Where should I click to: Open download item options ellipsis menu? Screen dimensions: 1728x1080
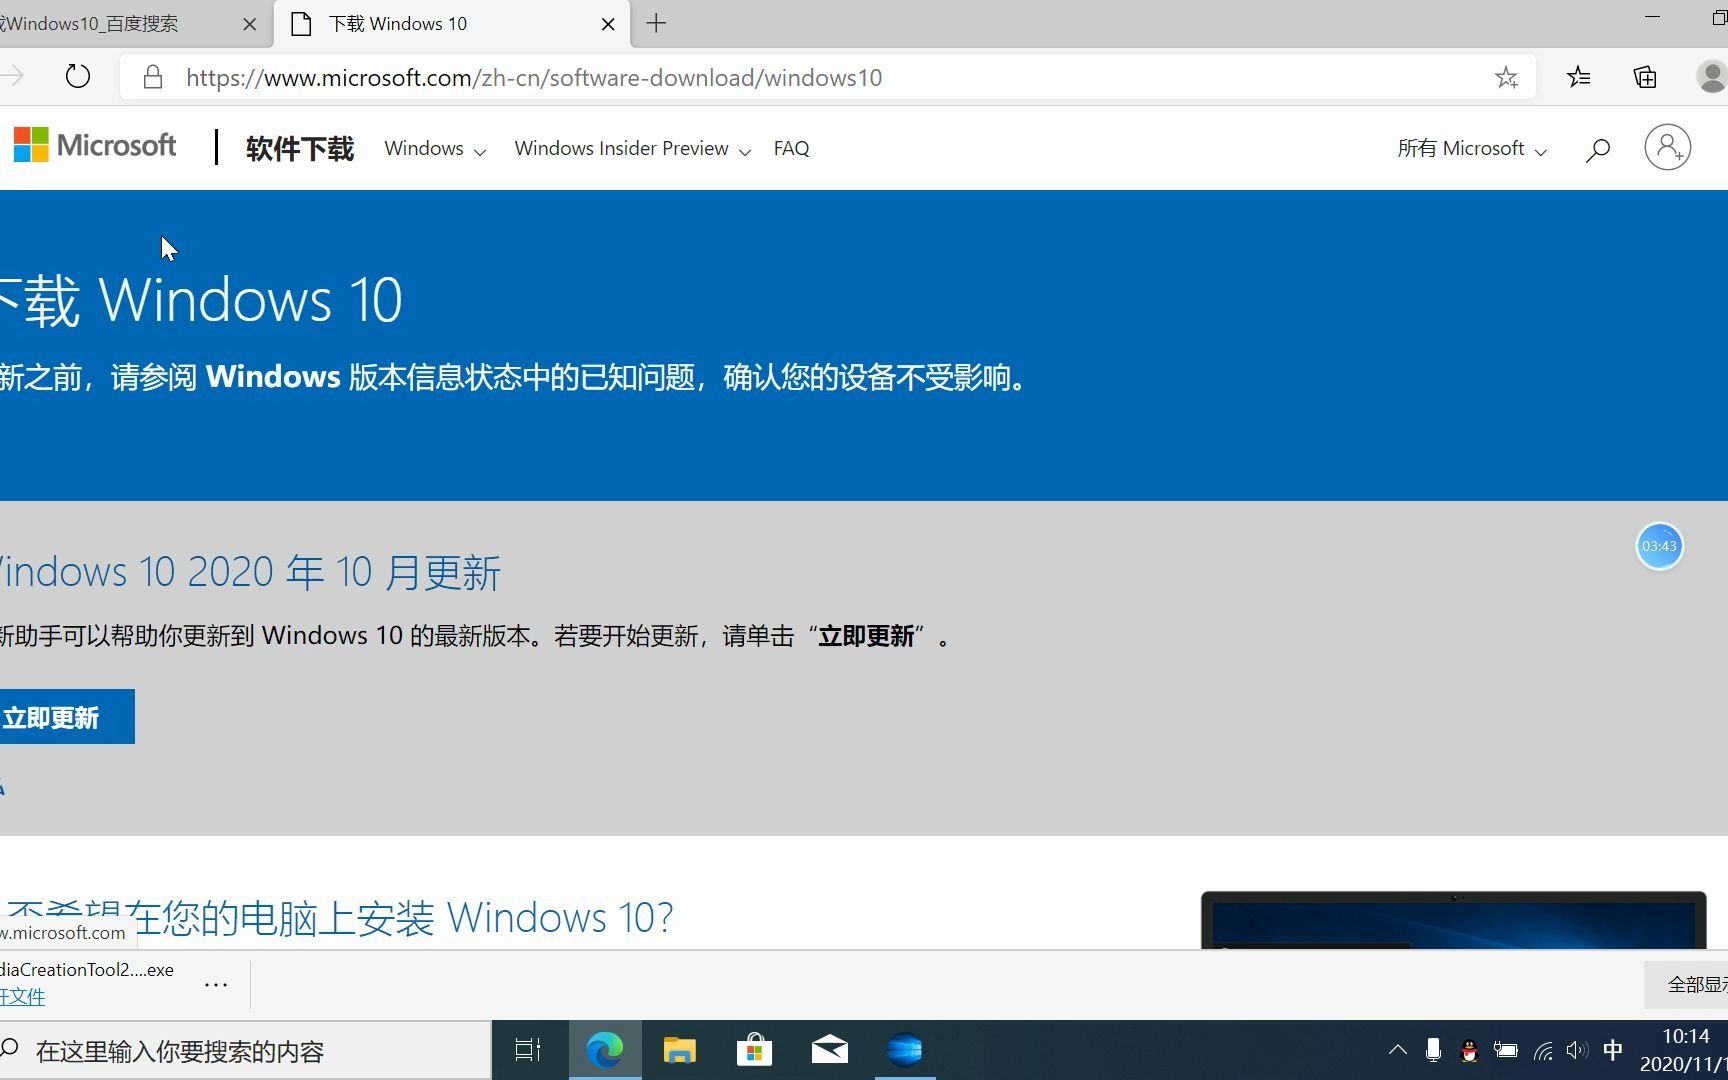(x=216, y=984)
